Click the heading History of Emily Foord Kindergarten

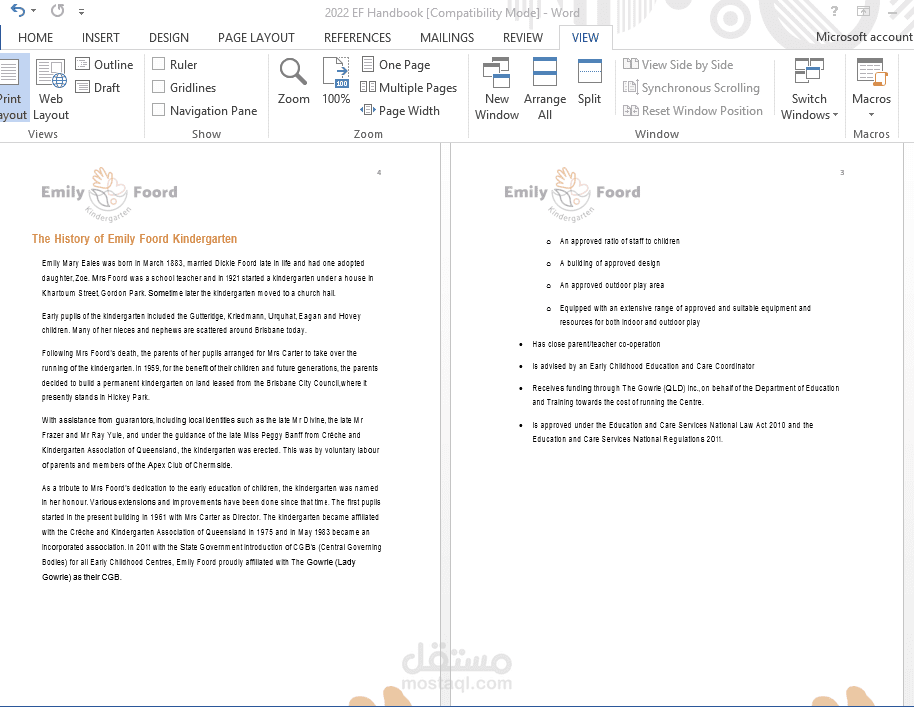pos(135,238)
